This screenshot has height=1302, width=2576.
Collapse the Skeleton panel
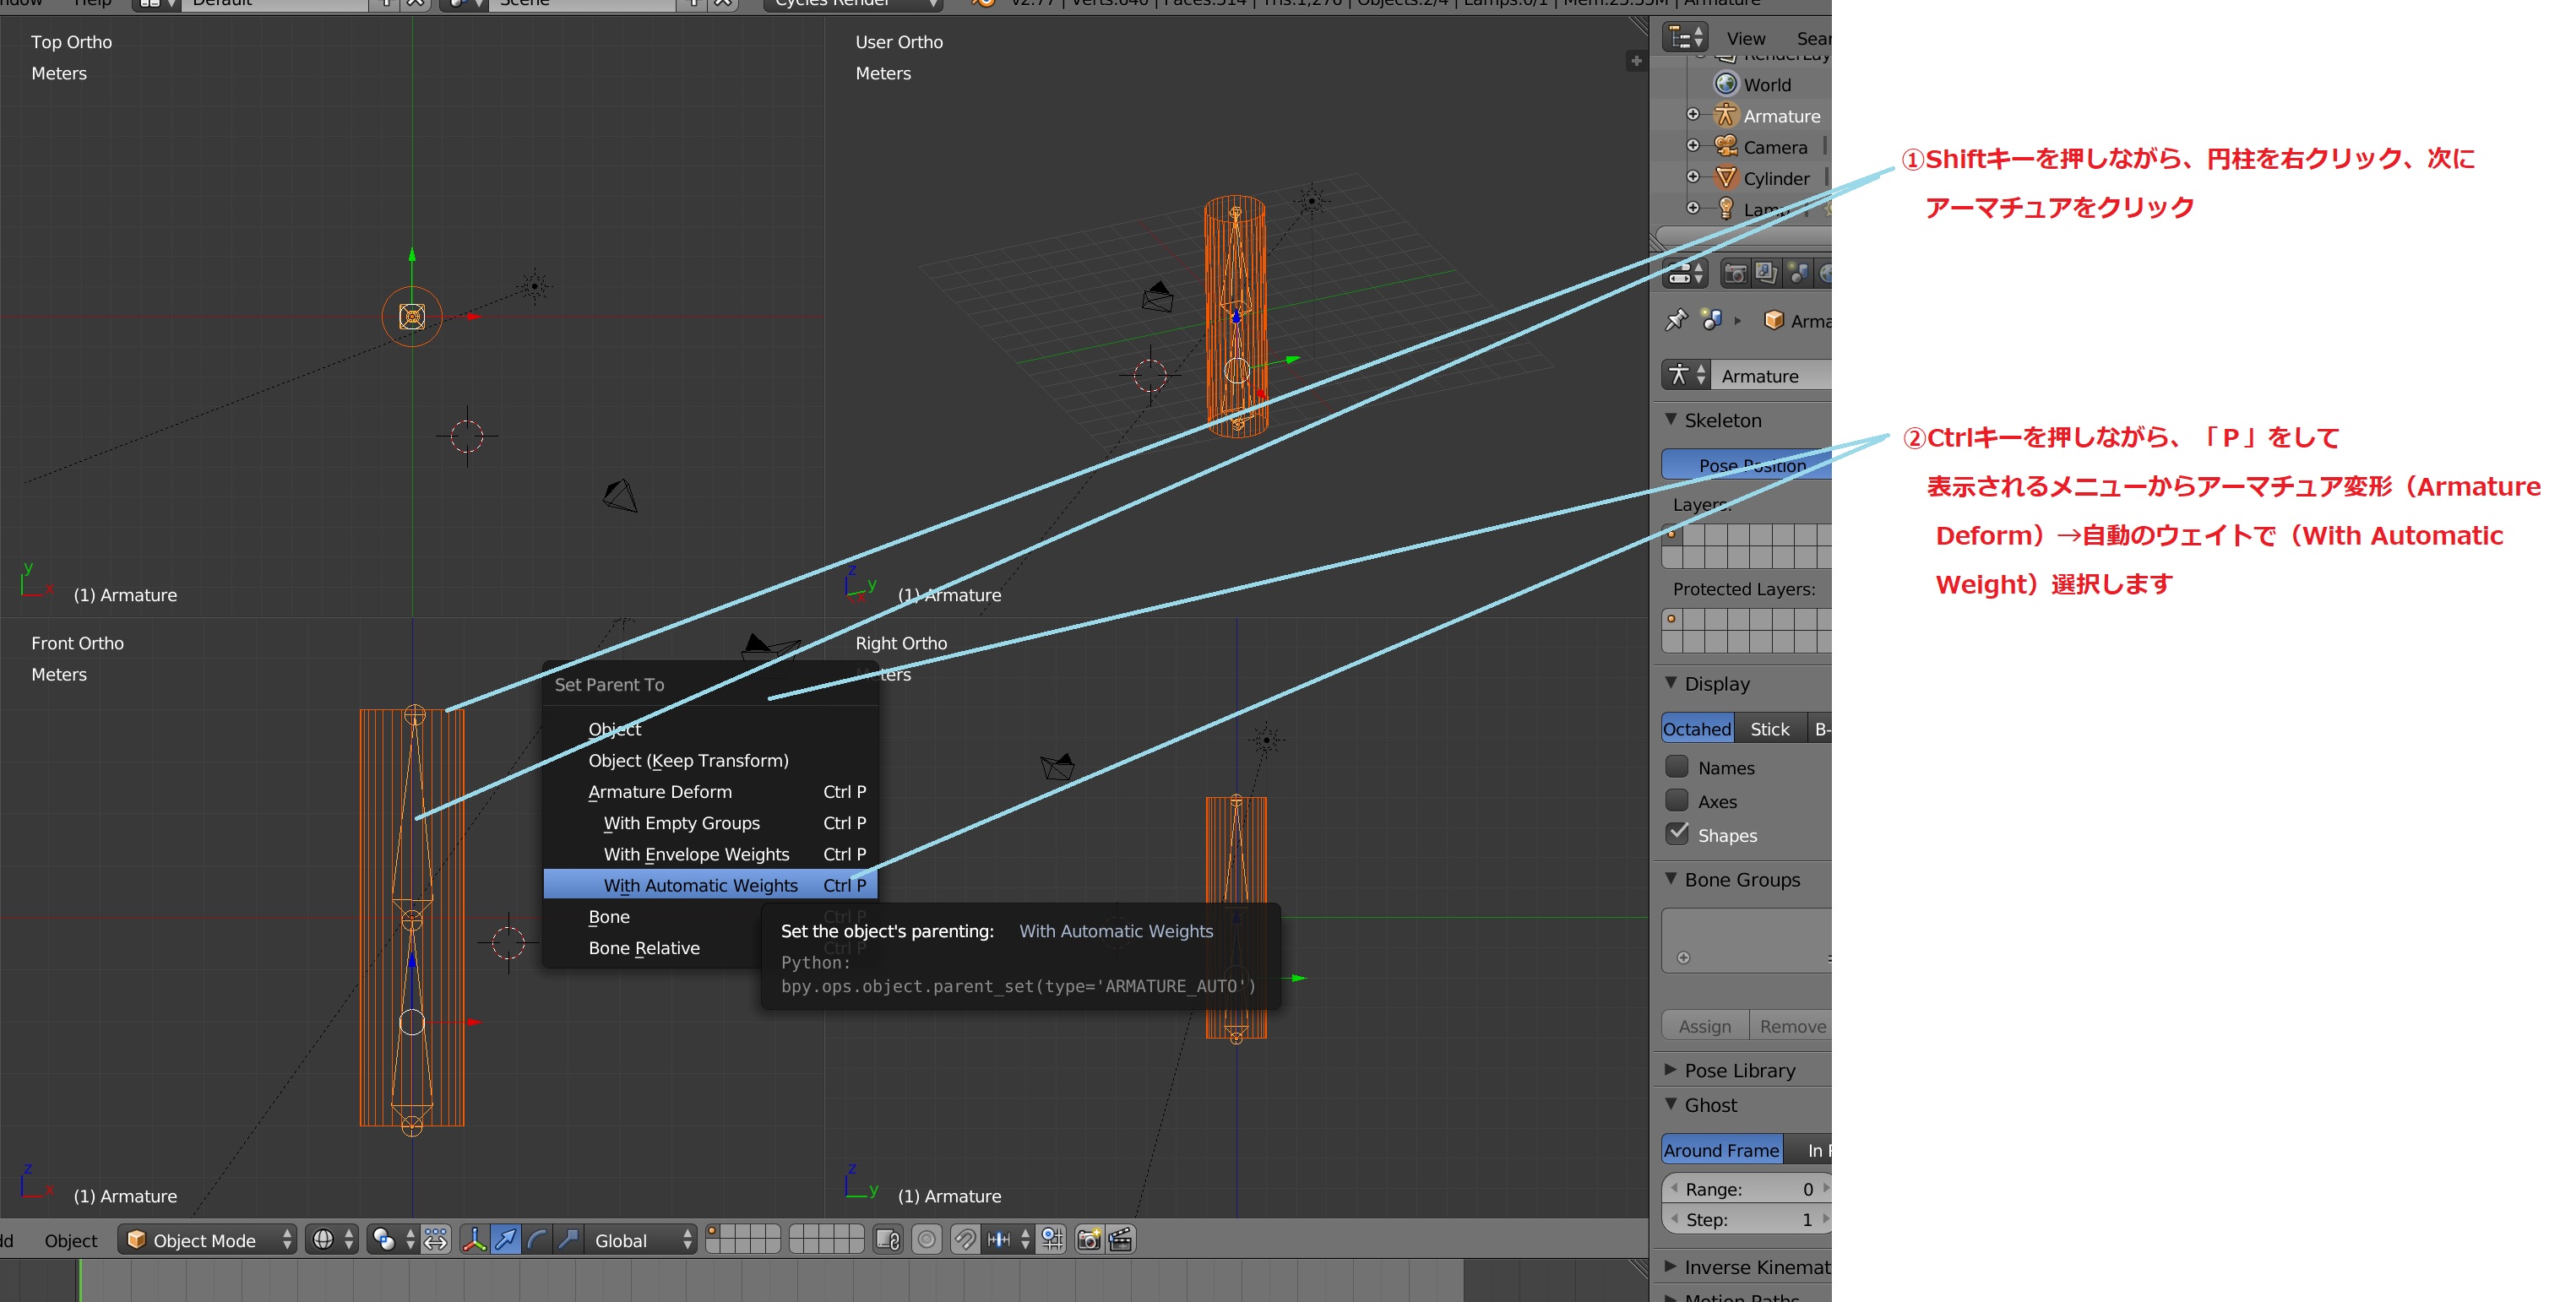point(1671,419)
